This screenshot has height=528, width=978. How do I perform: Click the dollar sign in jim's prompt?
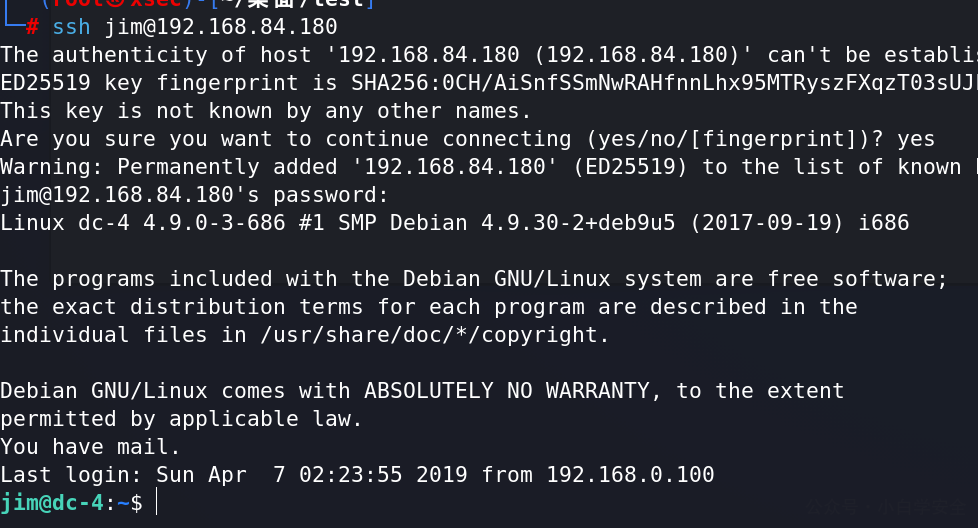[137, 502]
